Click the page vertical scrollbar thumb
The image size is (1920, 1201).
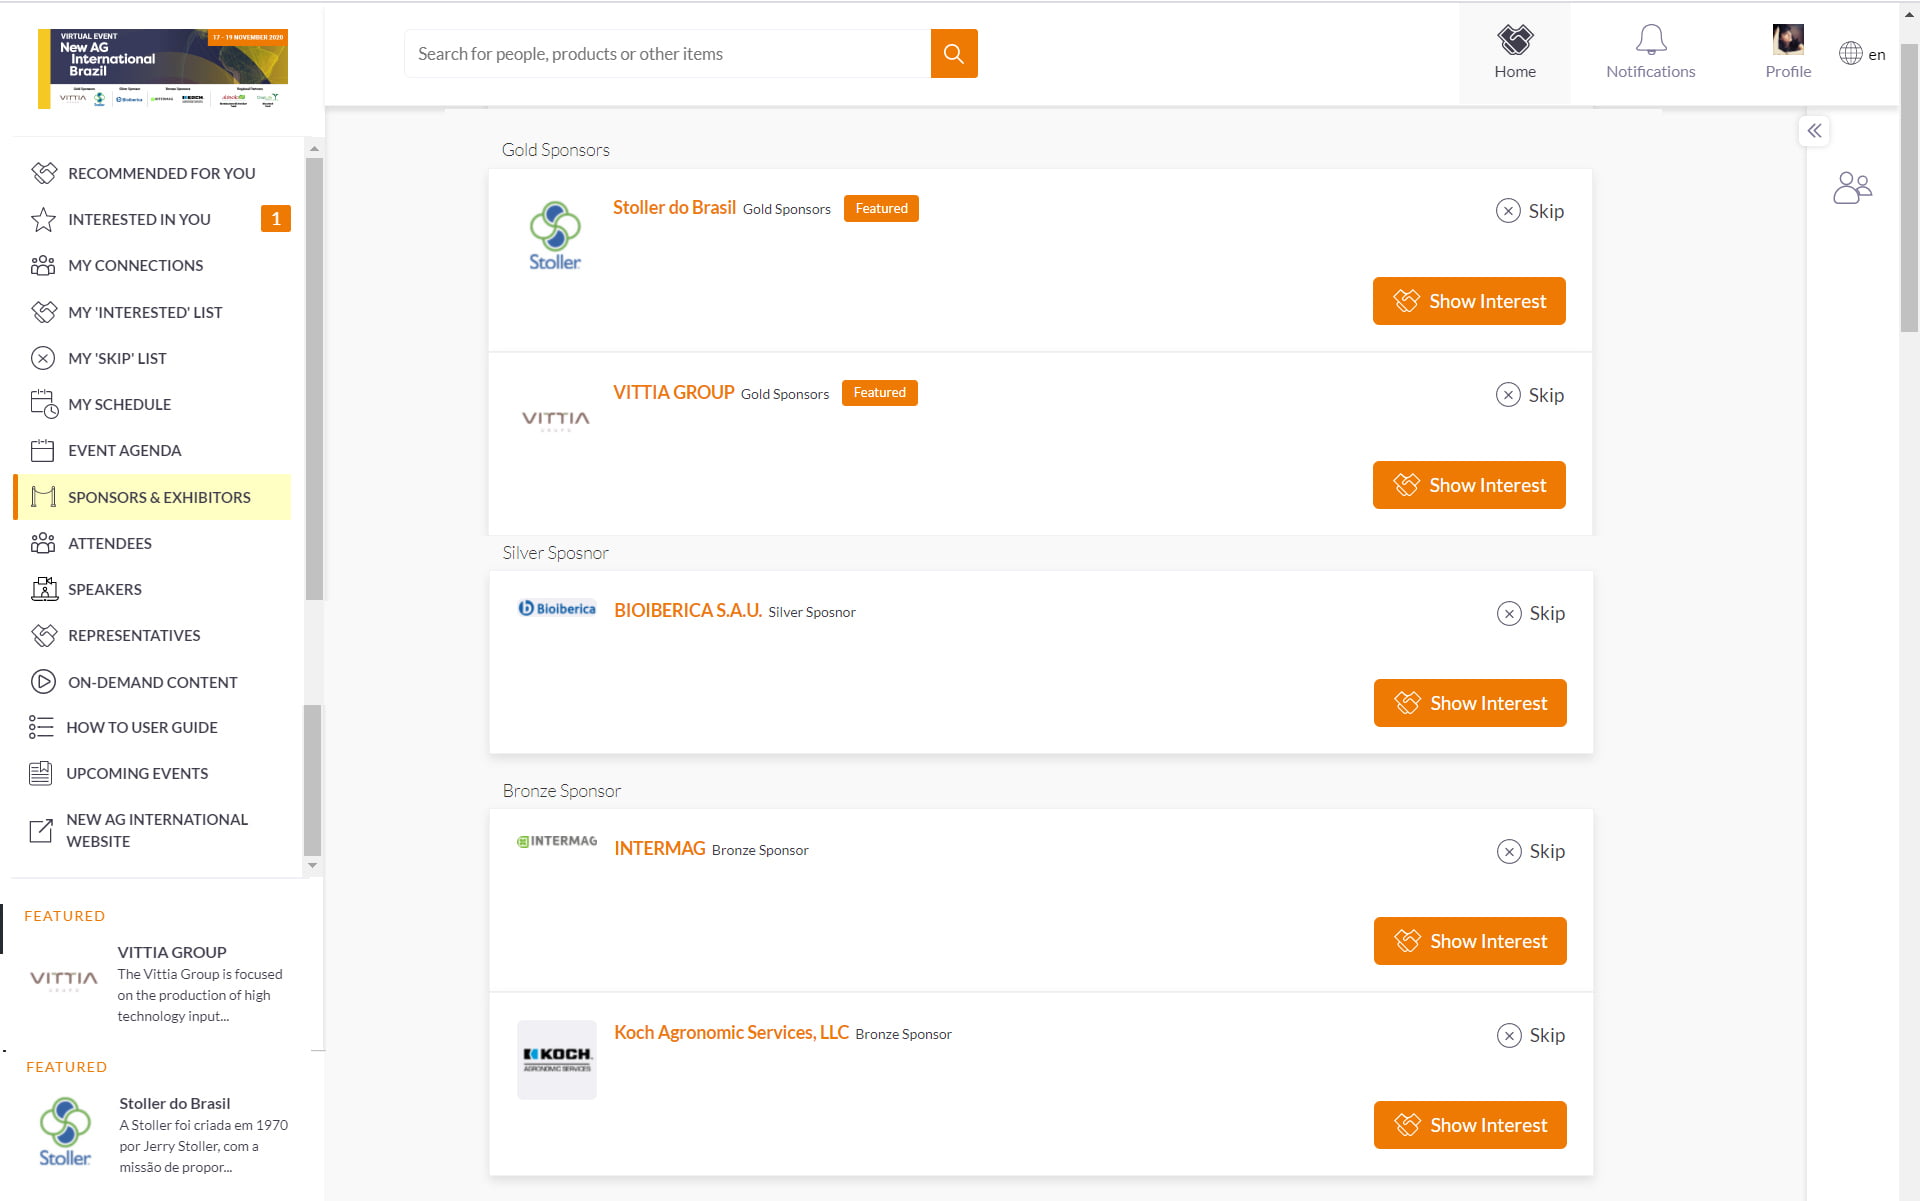[x=1909, y=187]
